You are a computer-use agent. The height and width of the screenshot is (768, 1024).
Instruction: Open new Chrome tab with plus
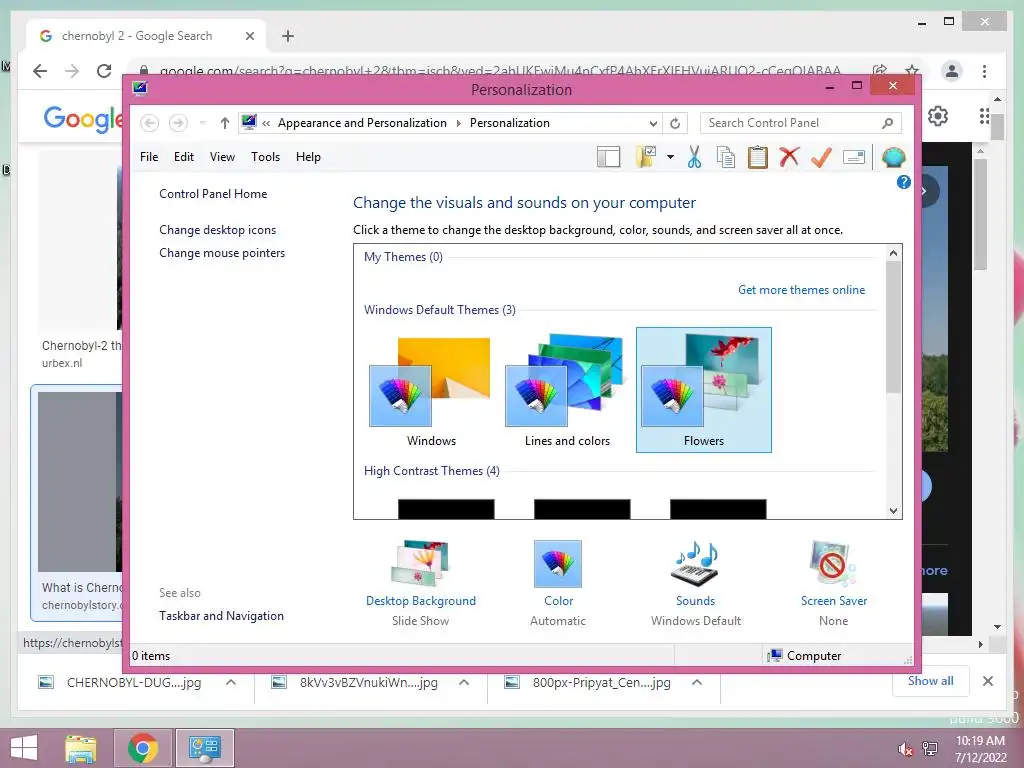(288, 36)
